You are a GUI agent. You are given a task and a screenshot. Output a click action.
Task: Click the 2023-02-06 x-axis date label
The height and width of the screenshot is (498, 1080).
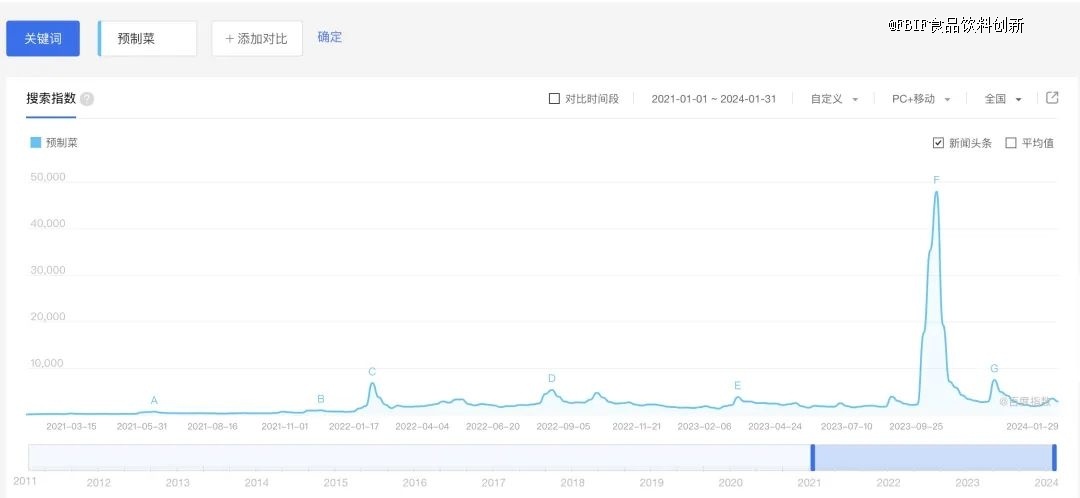coord(705,426)
